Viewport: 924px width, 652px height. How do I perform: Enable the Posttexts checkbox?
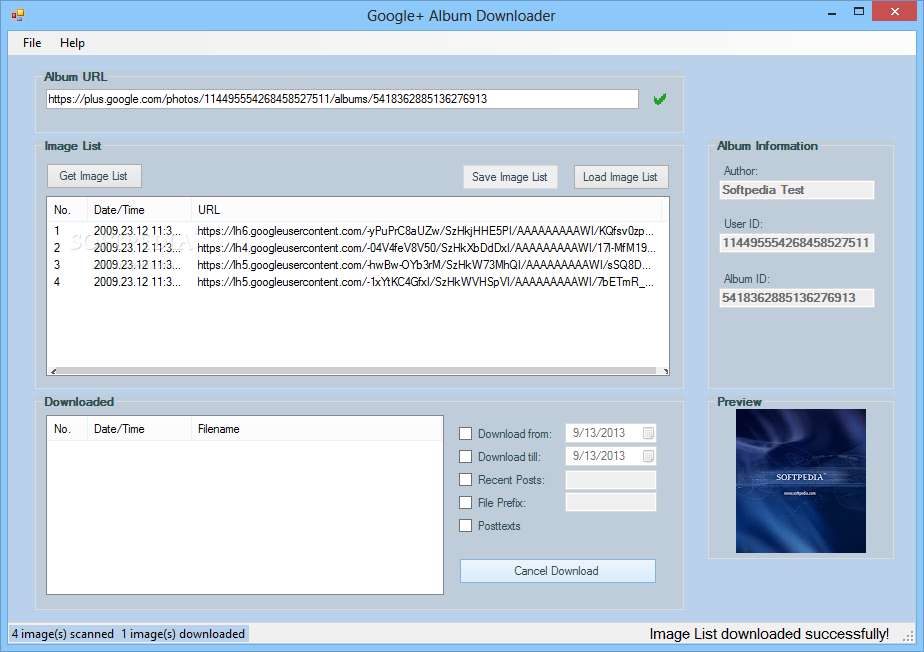(466, 526)
